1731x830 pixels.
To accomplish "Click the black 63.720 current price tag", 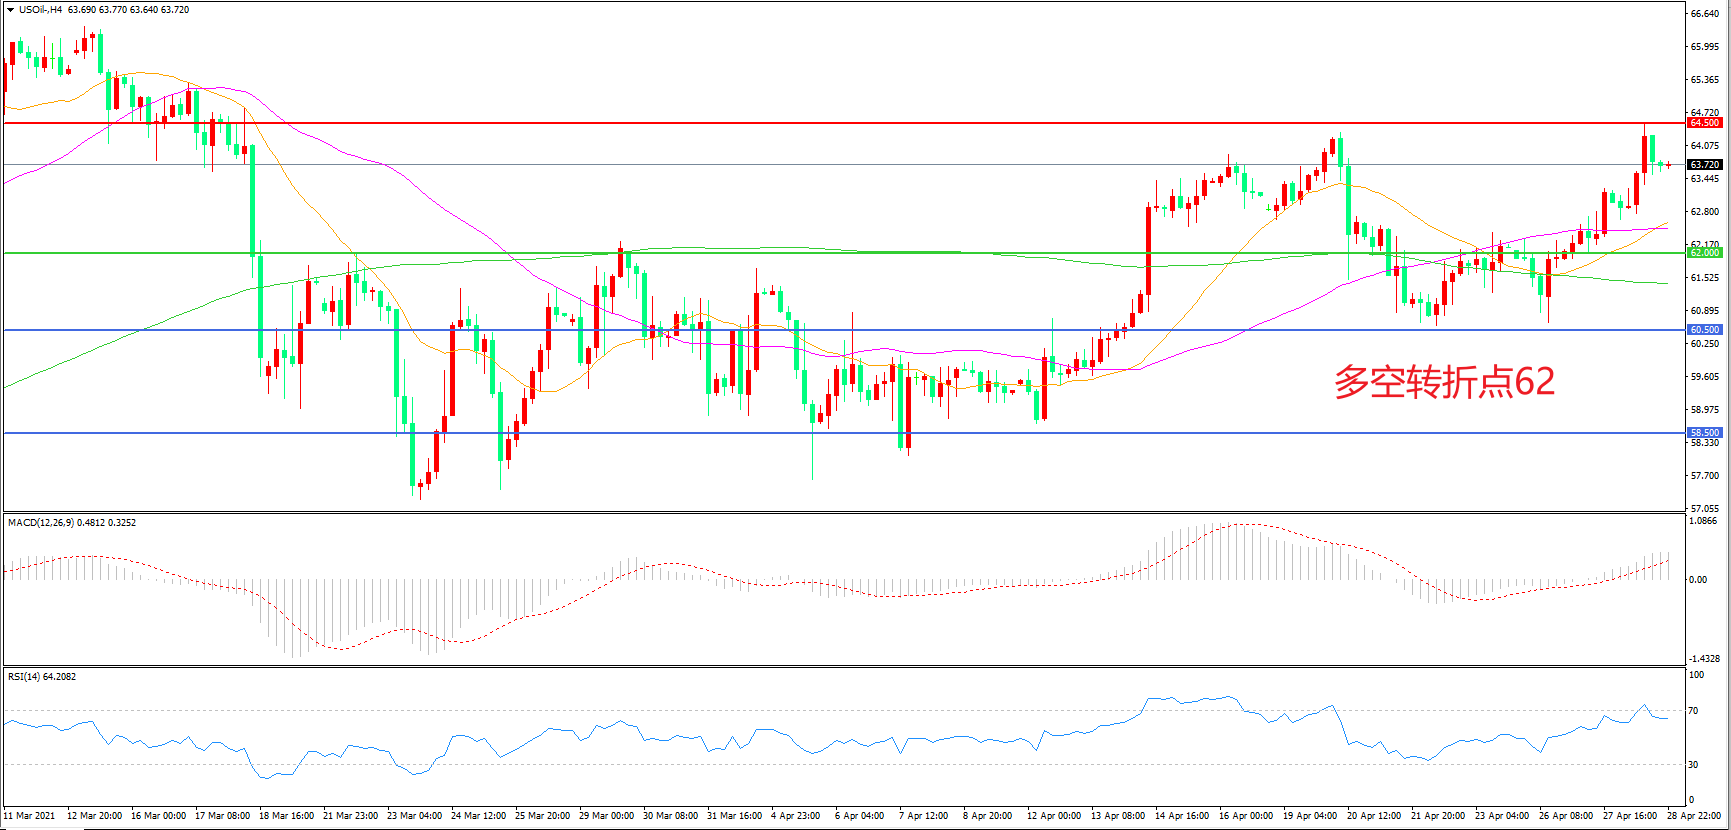I will click(1704, 165).
